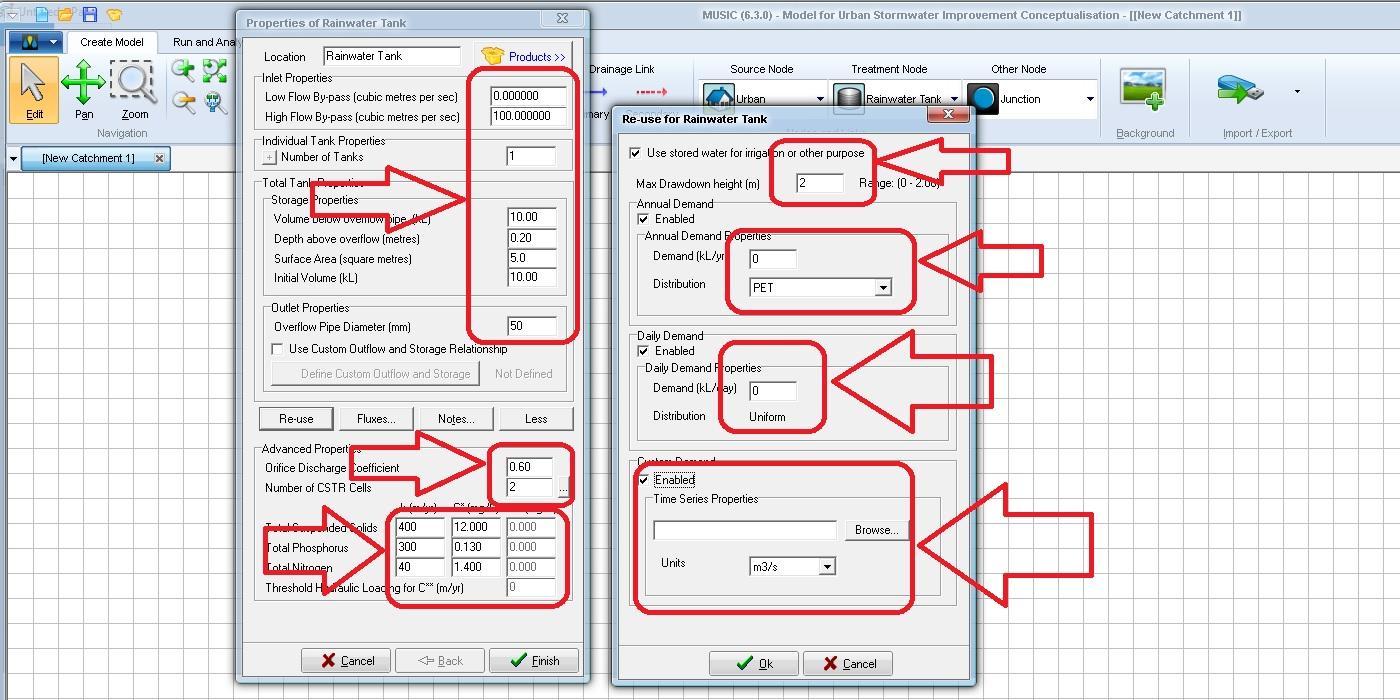Open the Source Node Urban dropdown
1400x700 pixels.
click(x=820, y=99)
